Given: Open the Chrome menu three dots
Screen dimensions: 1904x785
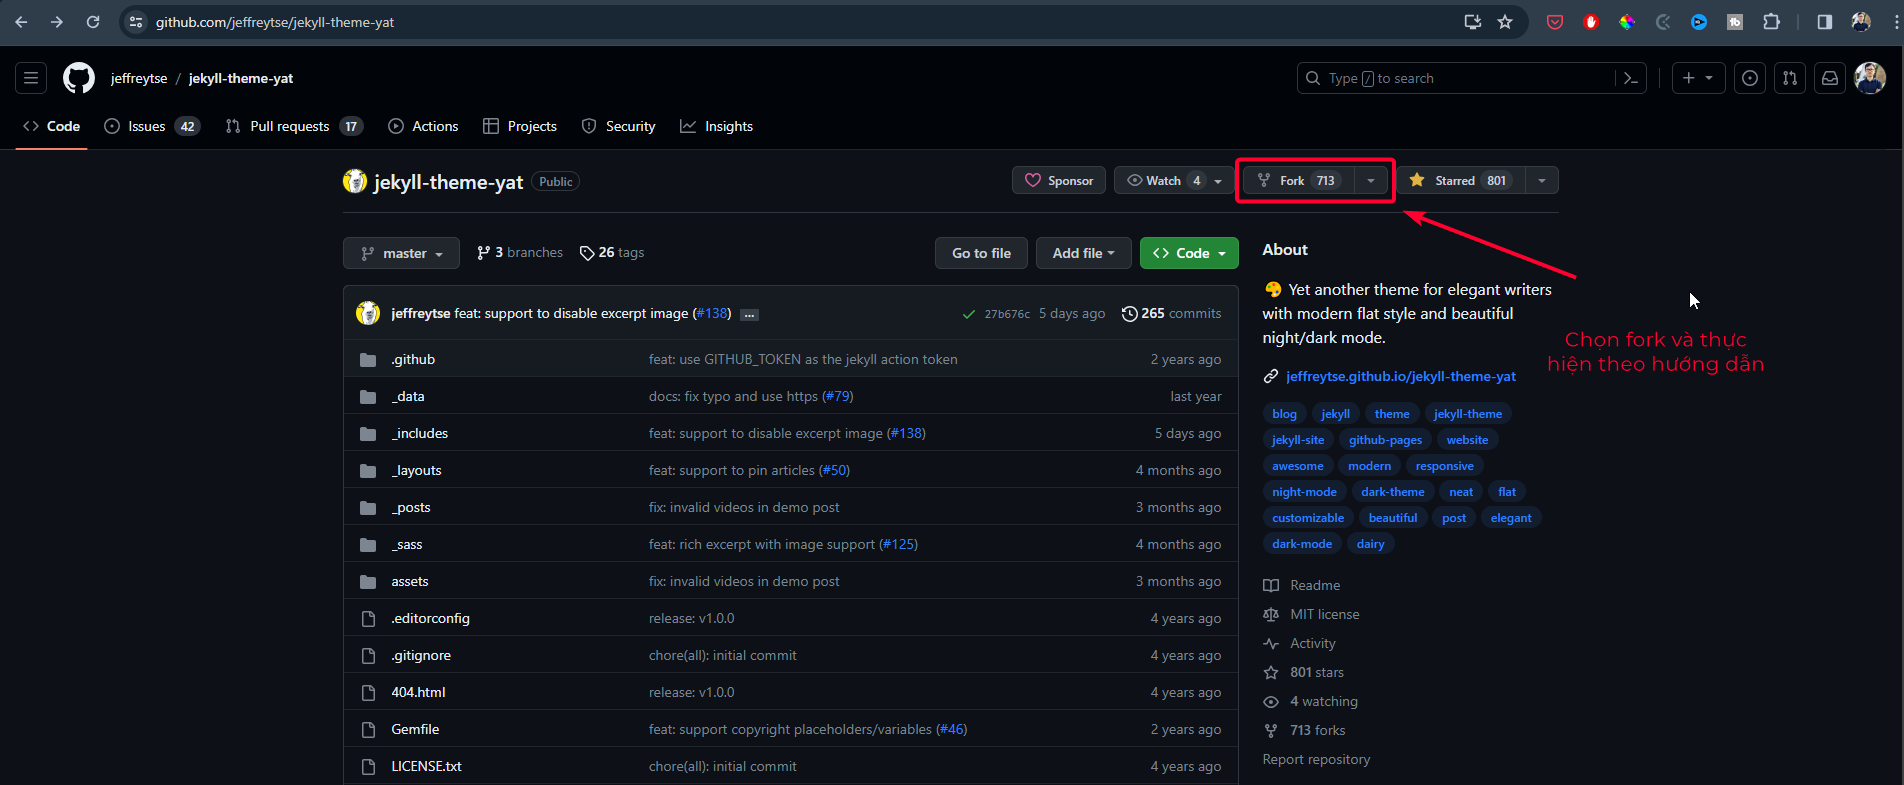Looking at the screenshot, I should coord(1896,22).
